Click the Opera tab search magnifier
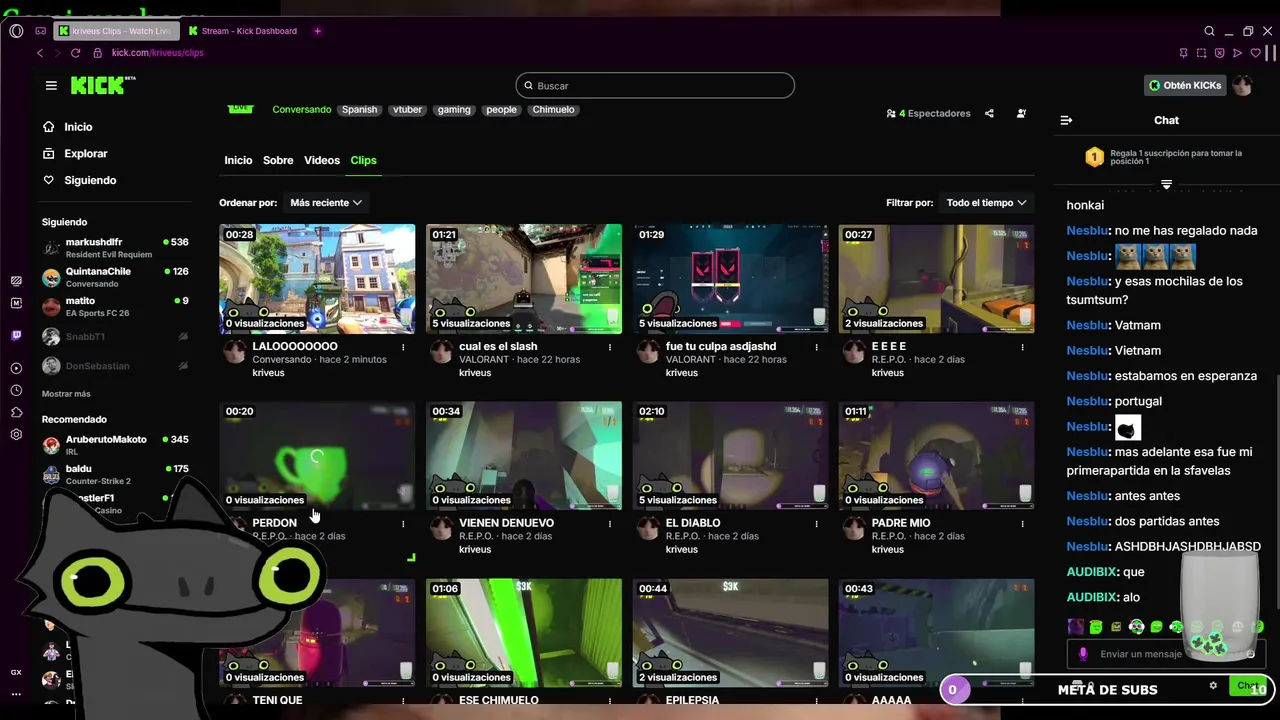Viewport: 1280px width, 720px height. click(1209, 31)
